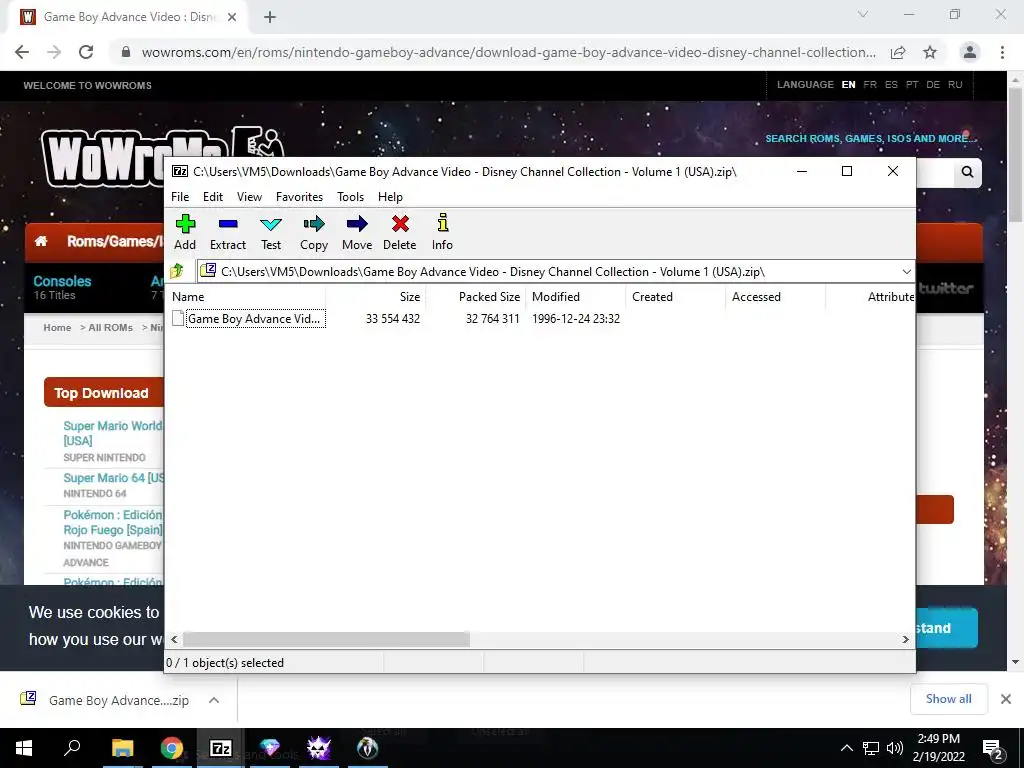Click the All ROMs breadcrumb link

110,328
